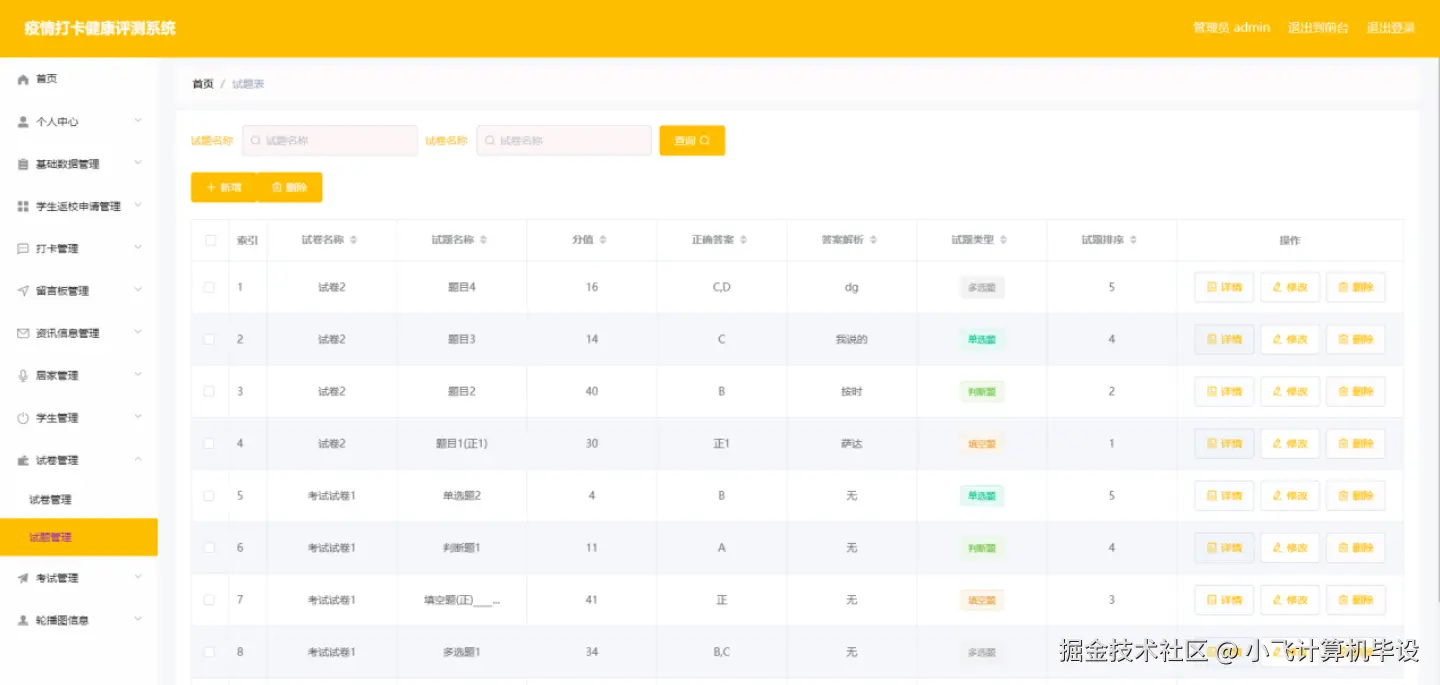Tick checkbox for row 8 多选题1

click(x=209, y=652)
